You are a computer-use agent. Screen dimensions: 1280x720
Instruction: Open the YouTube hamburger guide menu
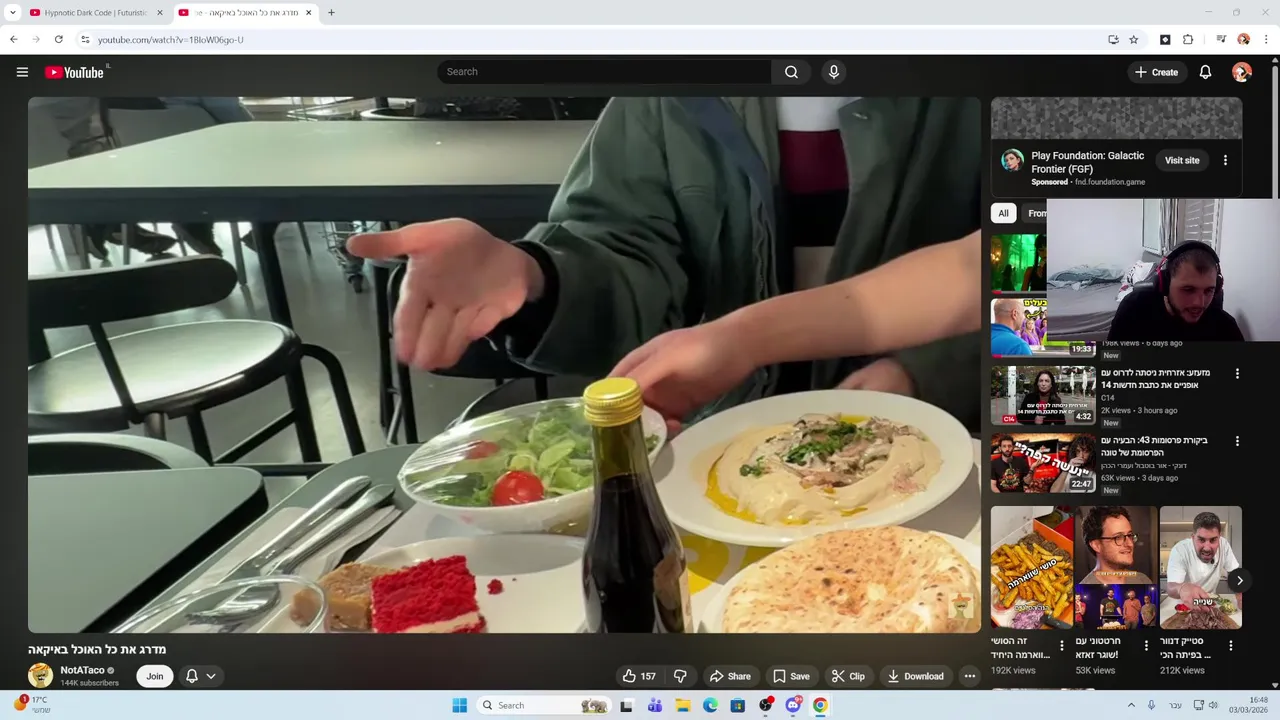click(x=22, y=72)
